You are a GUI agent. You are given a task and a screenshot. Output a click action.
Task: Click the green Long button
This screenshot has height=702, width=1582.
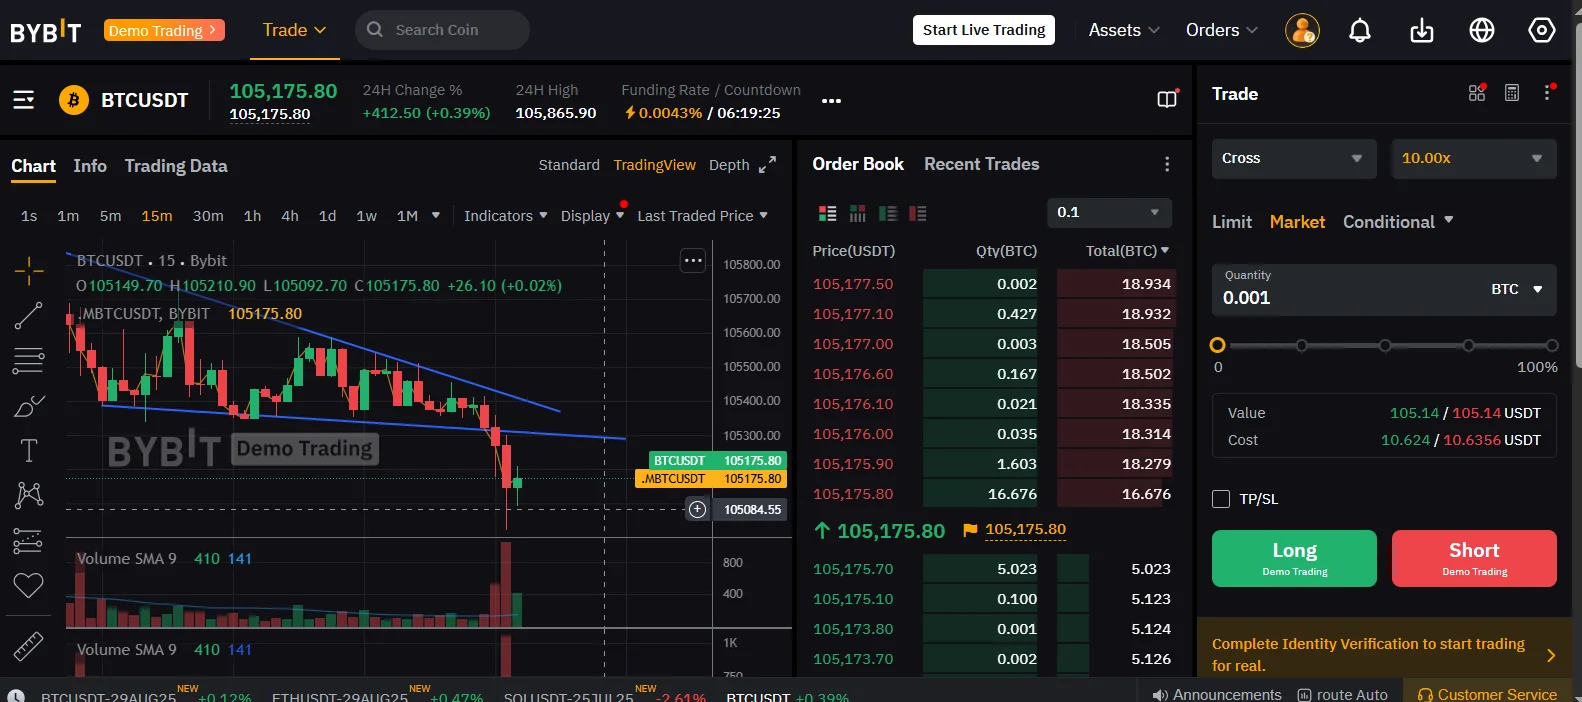[1293, 558]
